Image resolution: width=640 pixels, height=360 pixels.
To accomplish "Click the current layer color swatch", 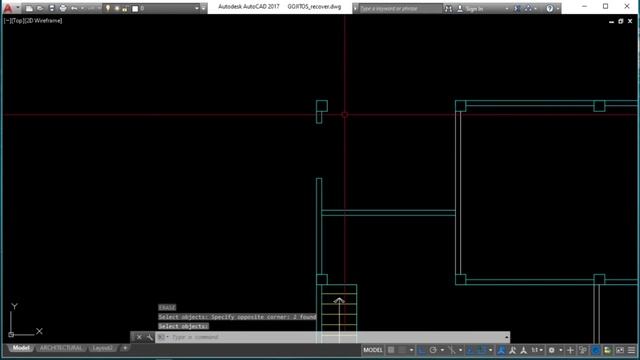I will click(135, 9).
